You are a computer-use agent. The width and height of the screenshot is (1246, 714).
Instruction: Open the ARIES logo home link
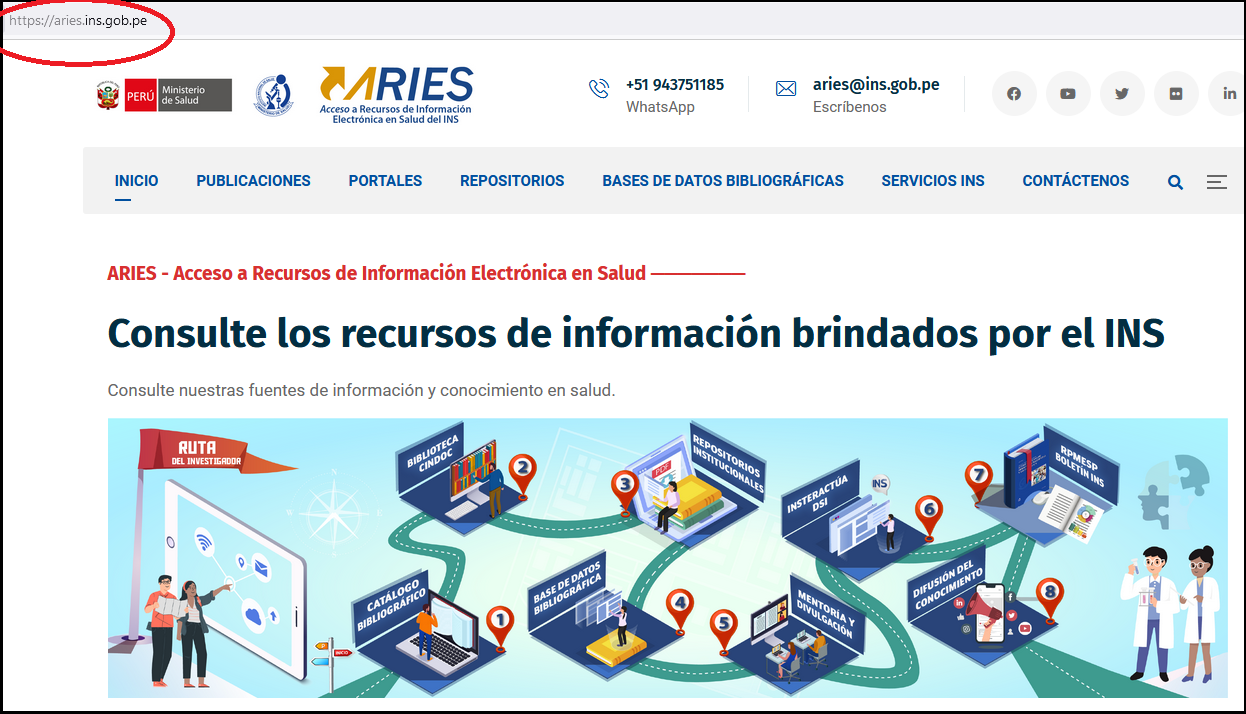(396, 95)
